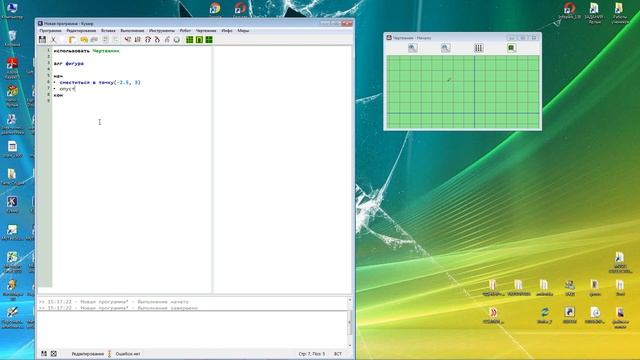This screenshot has height=360, width=640.
Task: Open the Инструменты menu
Action: tap(162, 31)
